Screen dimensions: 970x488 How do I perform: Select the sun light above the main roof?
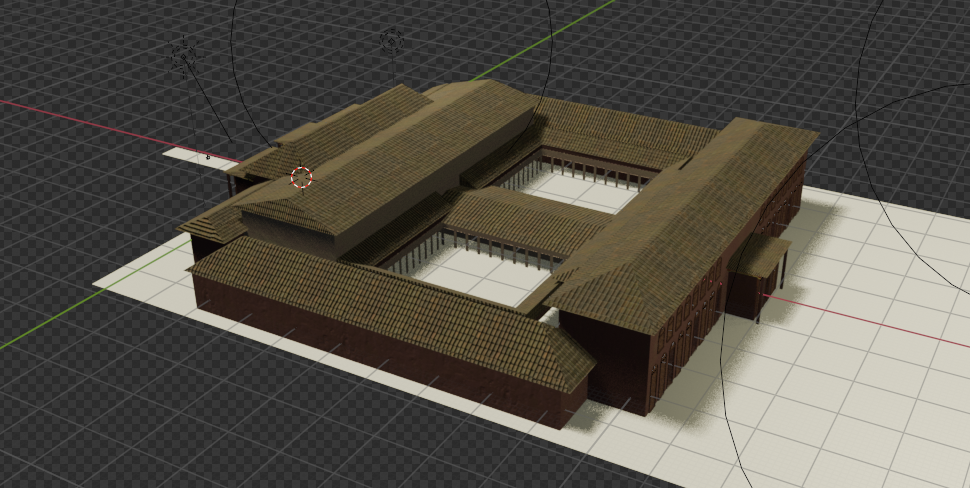click(x=391, y=41)
